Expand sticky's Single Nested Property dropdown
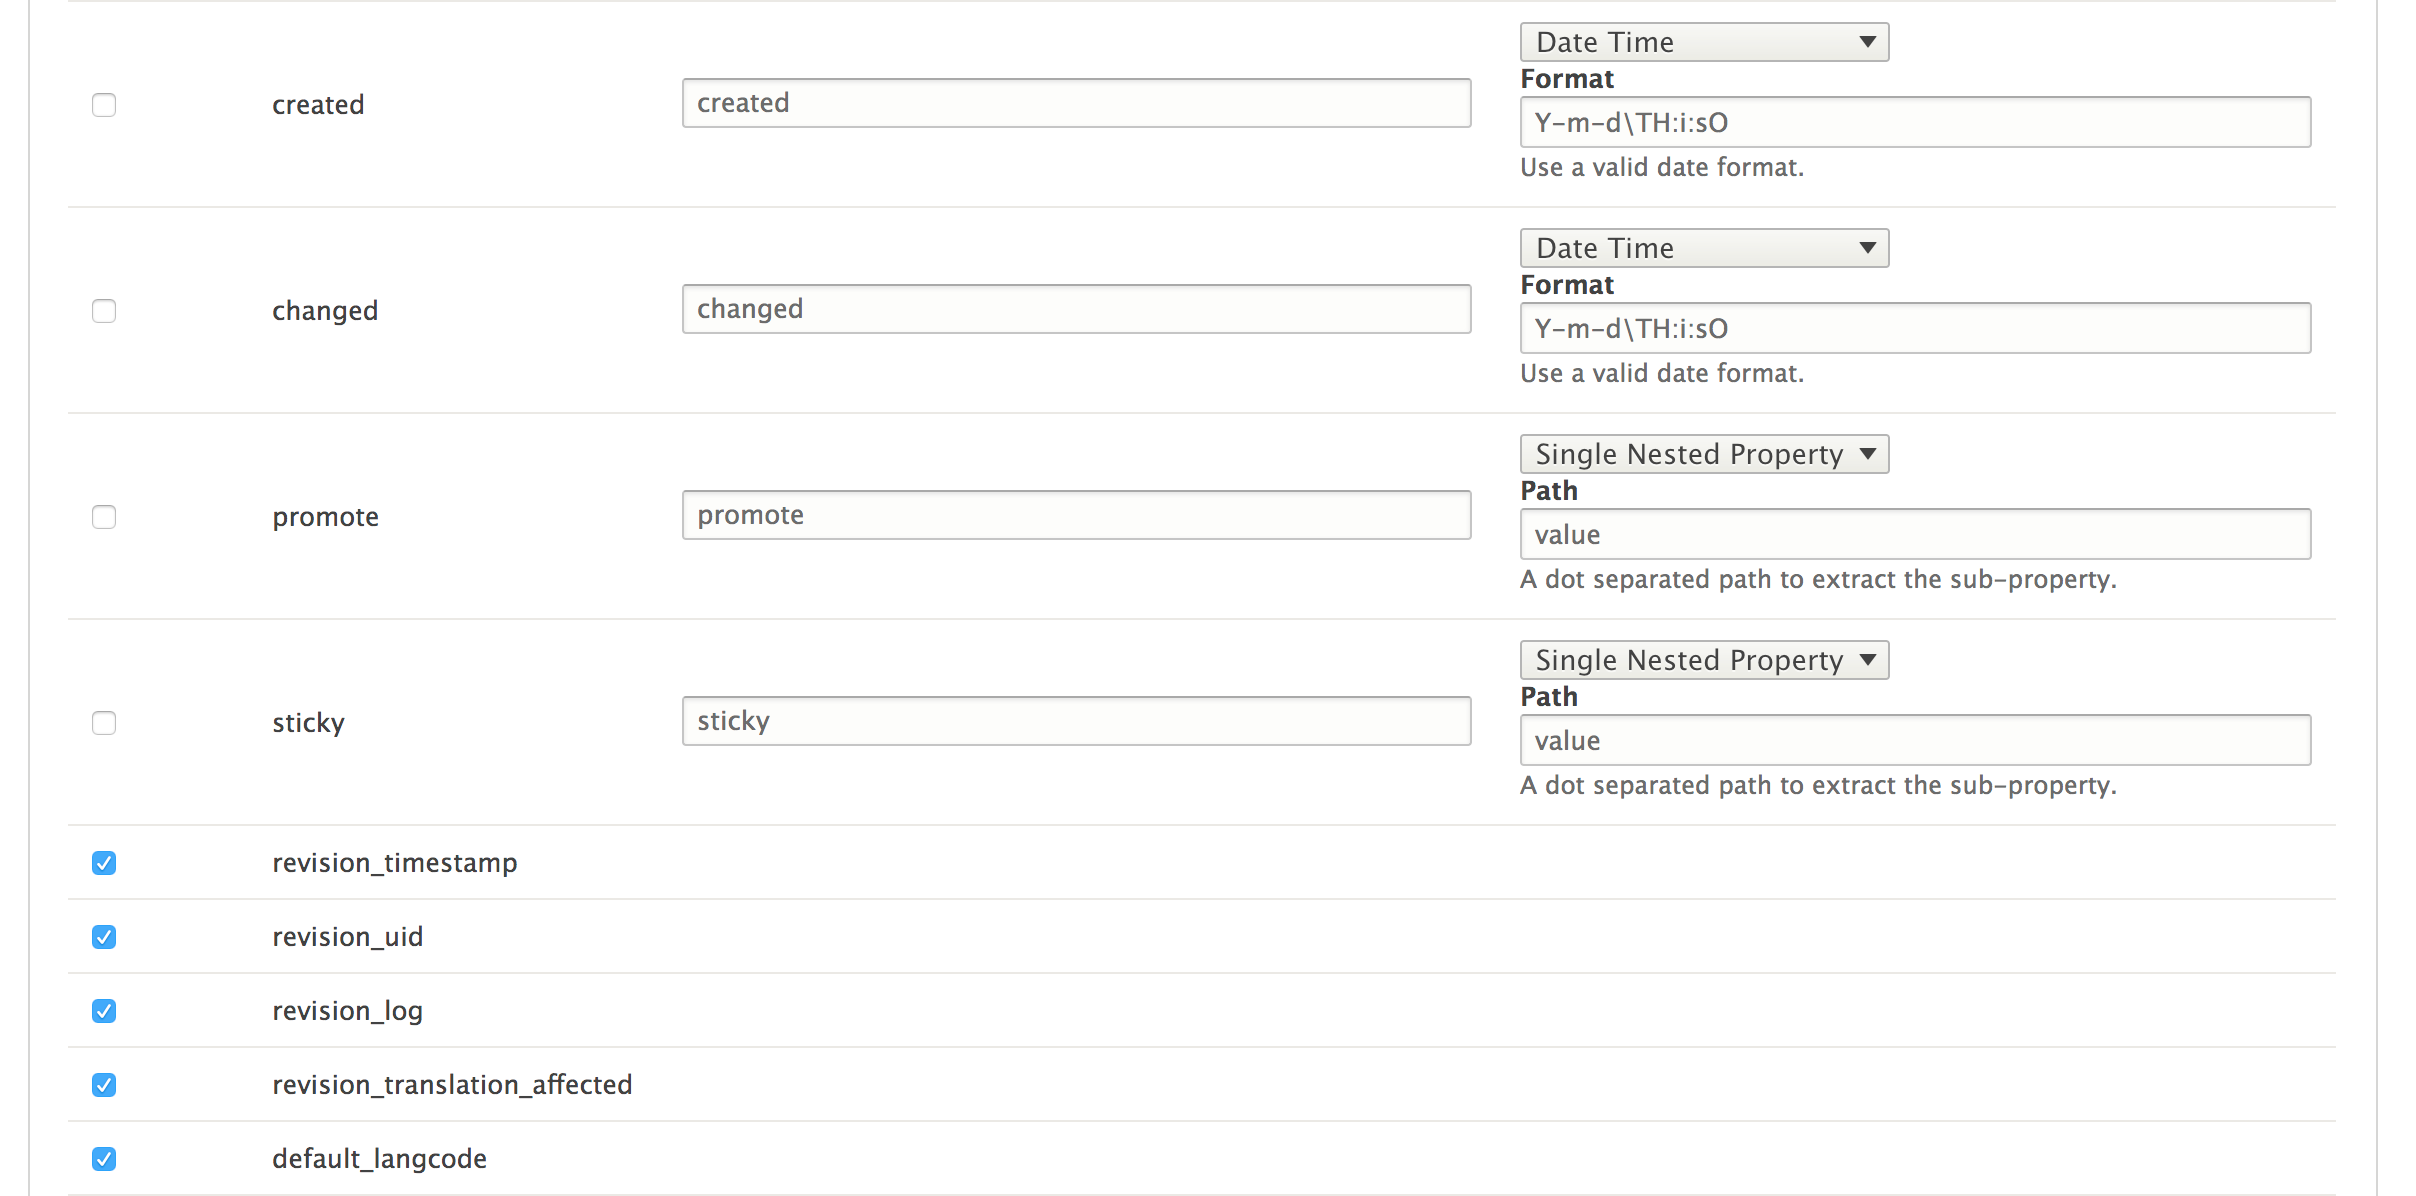Screen dimensions: 2416x1196 pyautogui.click(x=1704, y=660)
